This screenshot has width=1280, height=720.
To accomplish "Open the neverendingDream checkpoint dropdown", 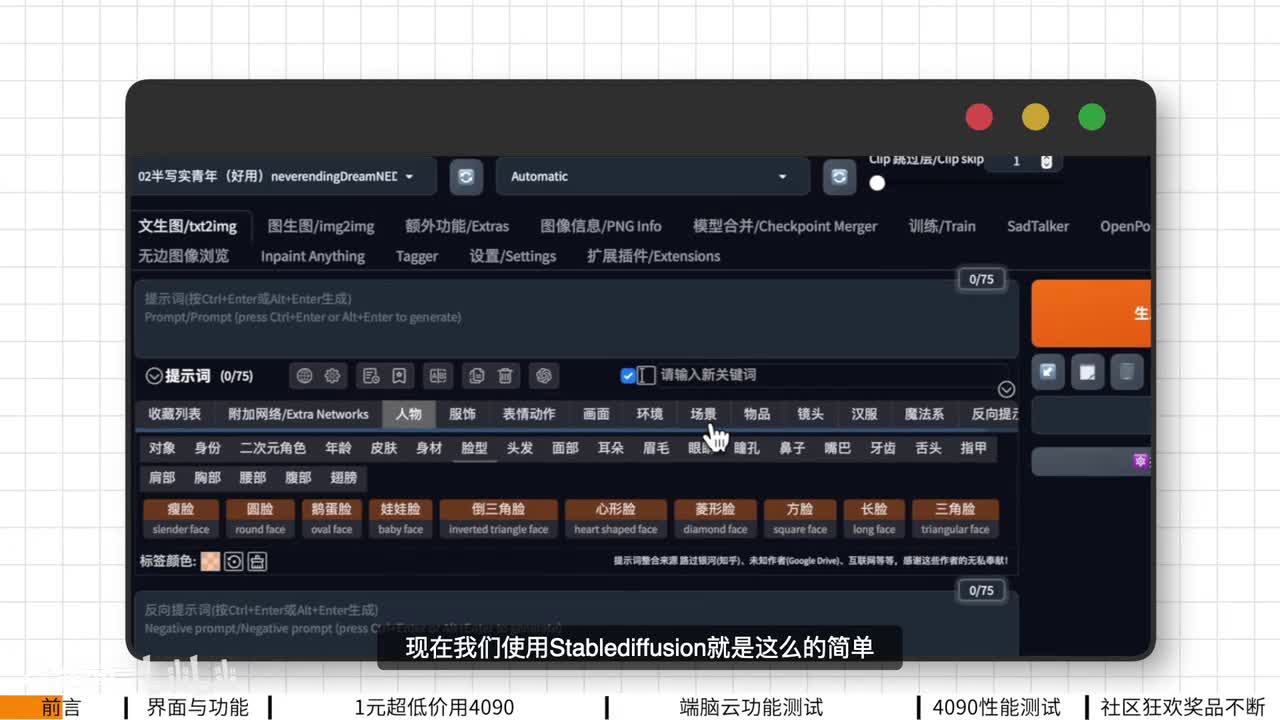I will tap(284, 177).
